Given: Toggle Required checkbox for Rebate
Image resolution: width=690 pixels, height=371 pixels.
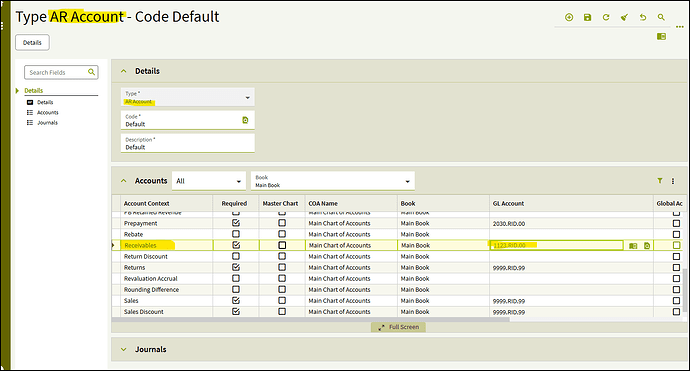Looking at the screenshot, I should point(236,234).
